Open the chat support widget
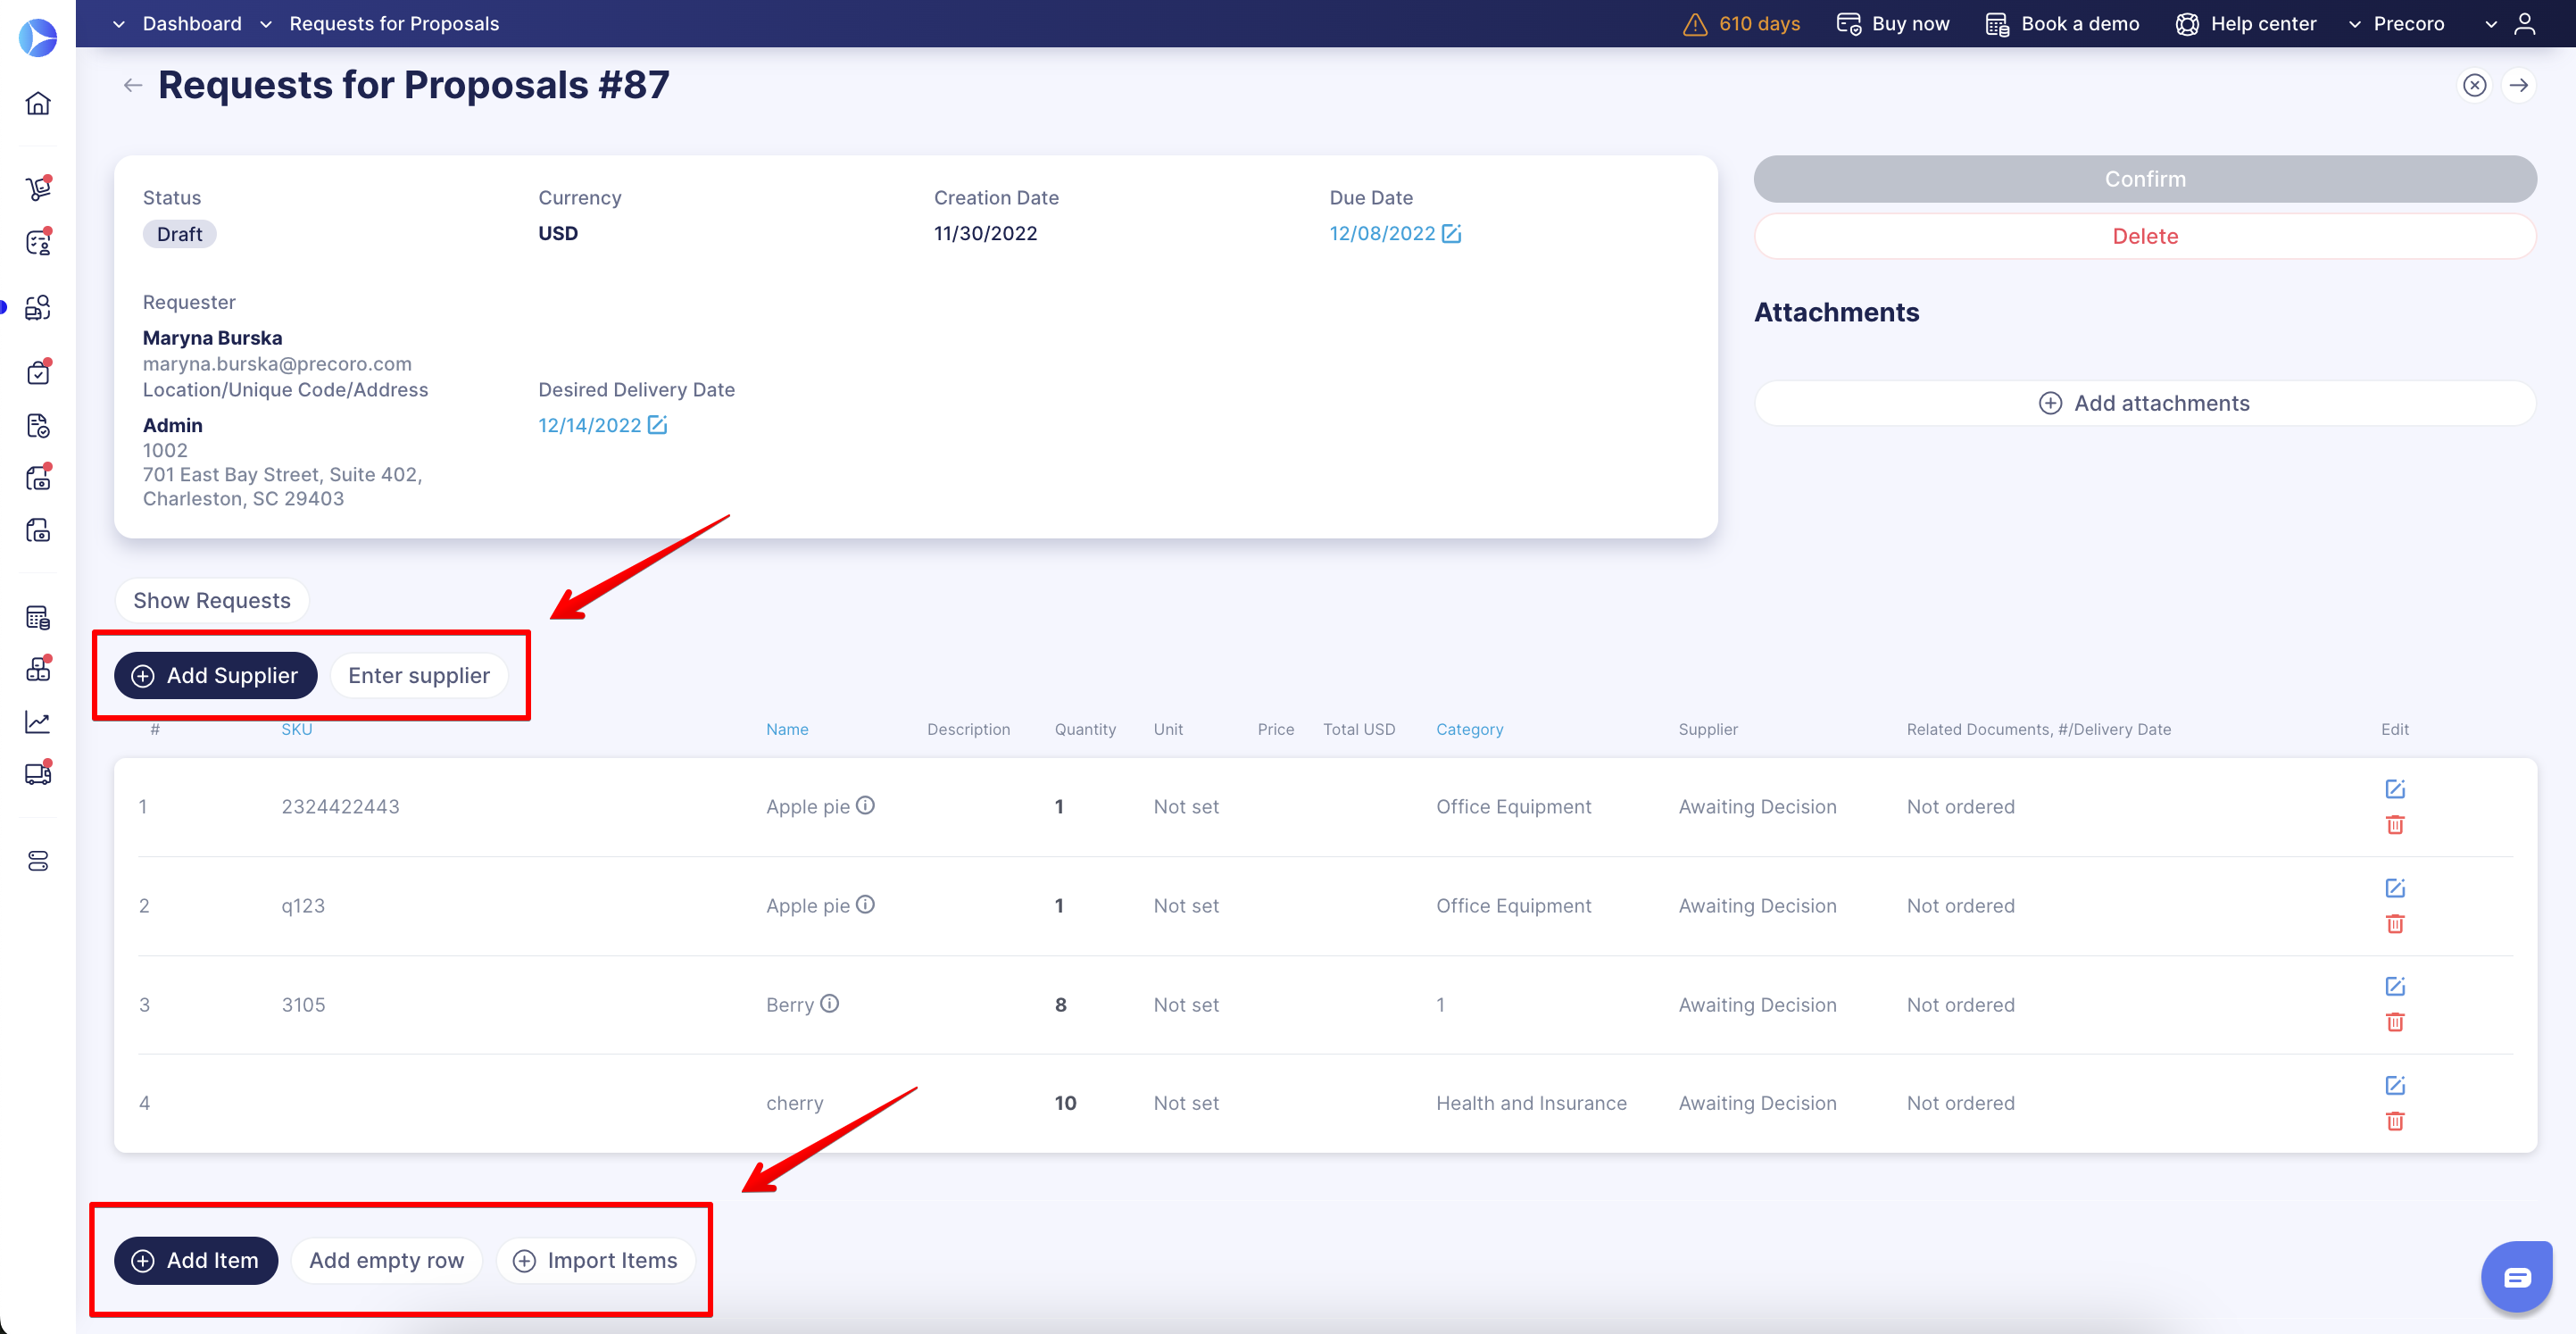The height and width of the screenshot is (1334, 2576). (x=2516, y=1276)
